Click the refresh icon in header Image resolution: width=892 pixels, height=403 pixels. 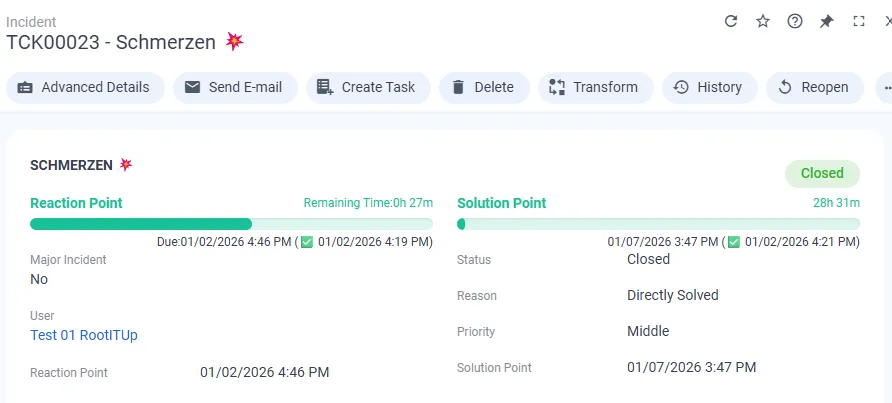tap(731, 21)
